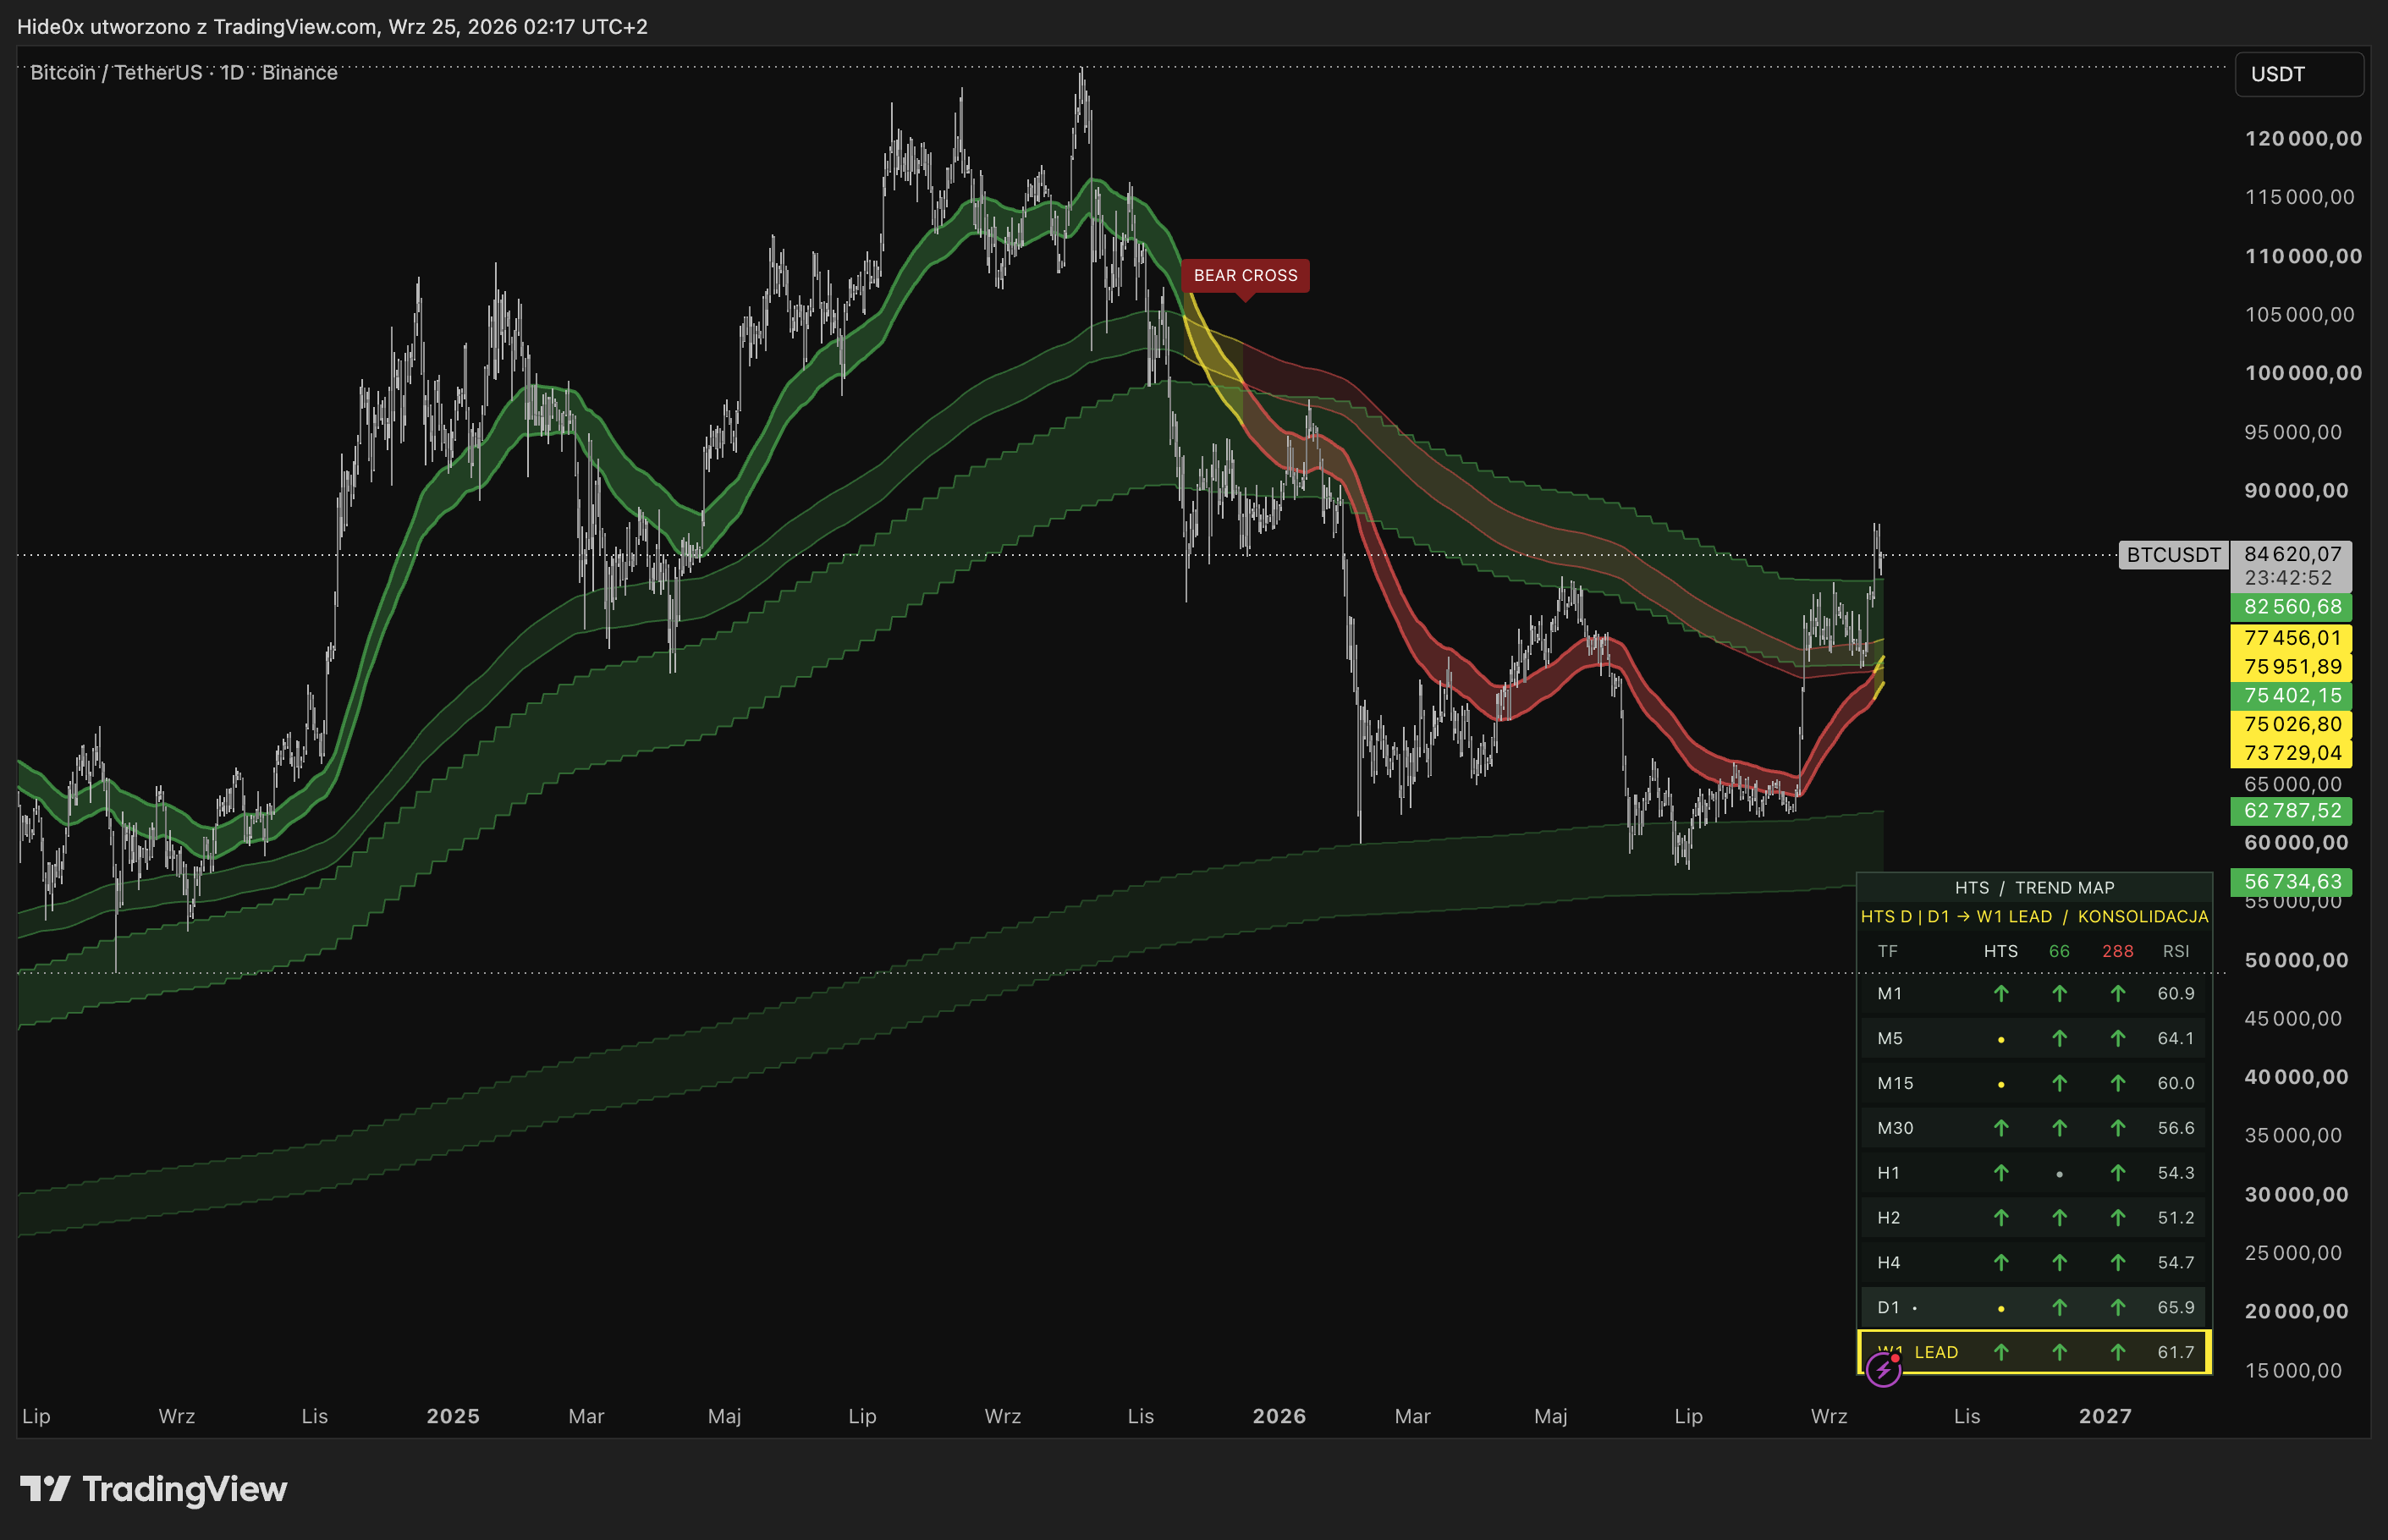Image resolution: width=2388 pixels, height=1540 pixels.
Task: Click the W1 LEAD RSI value 61.7
Action: click(x=2176, y=1352)
